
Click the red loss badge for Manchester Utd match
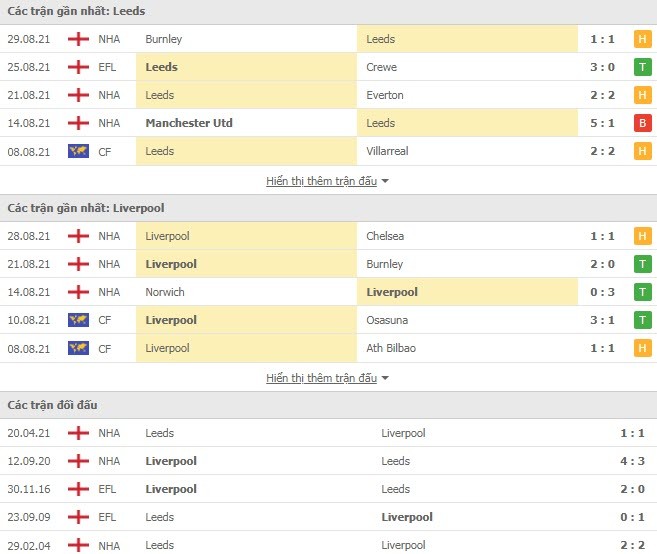642,123
